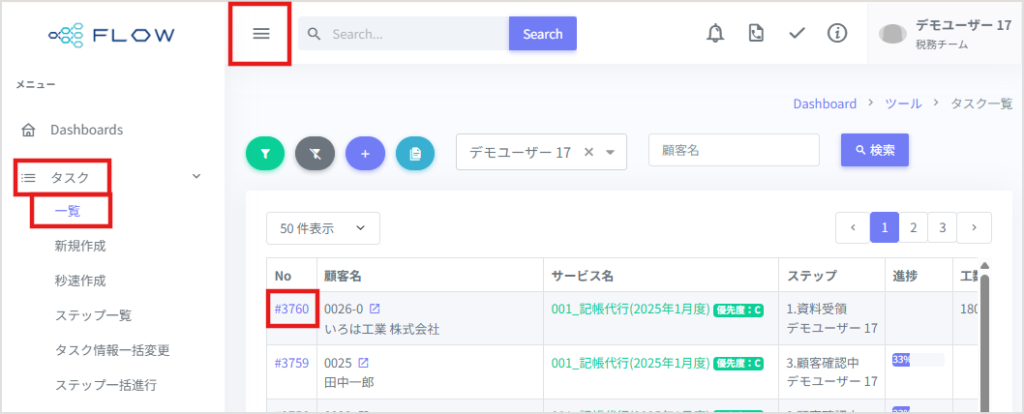Expand the デモユーザー 17 user dropdown arrow
The image size is (1024, 414).
pyautogui.click(x=611, y=152)
